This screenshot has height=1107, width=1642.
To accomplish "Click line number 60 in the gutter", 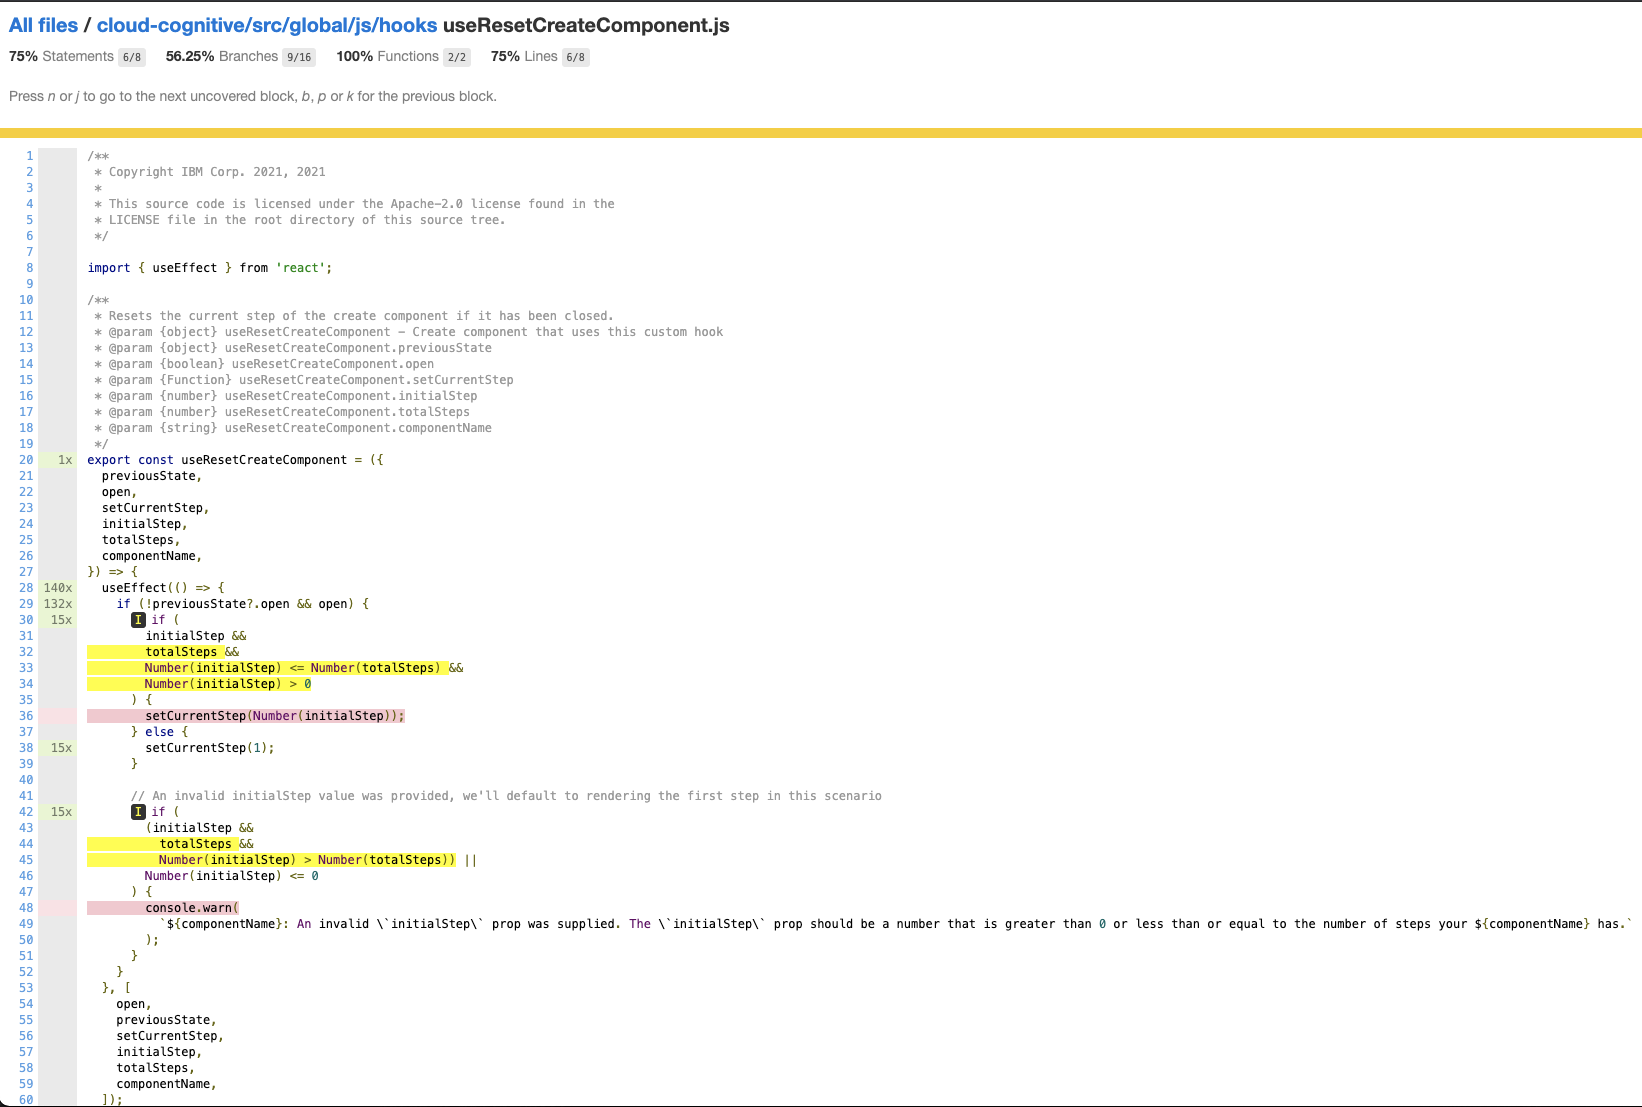I will [x=26, y=1100].
